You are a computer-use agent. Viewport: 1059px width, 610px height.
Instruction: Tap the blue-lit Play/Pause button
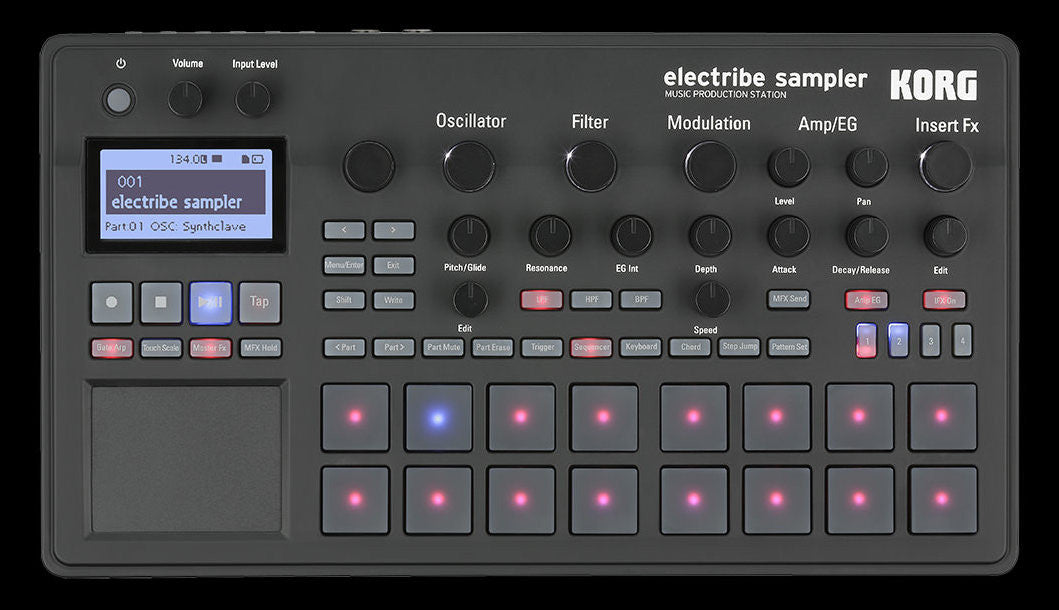(x=211, y=302)
